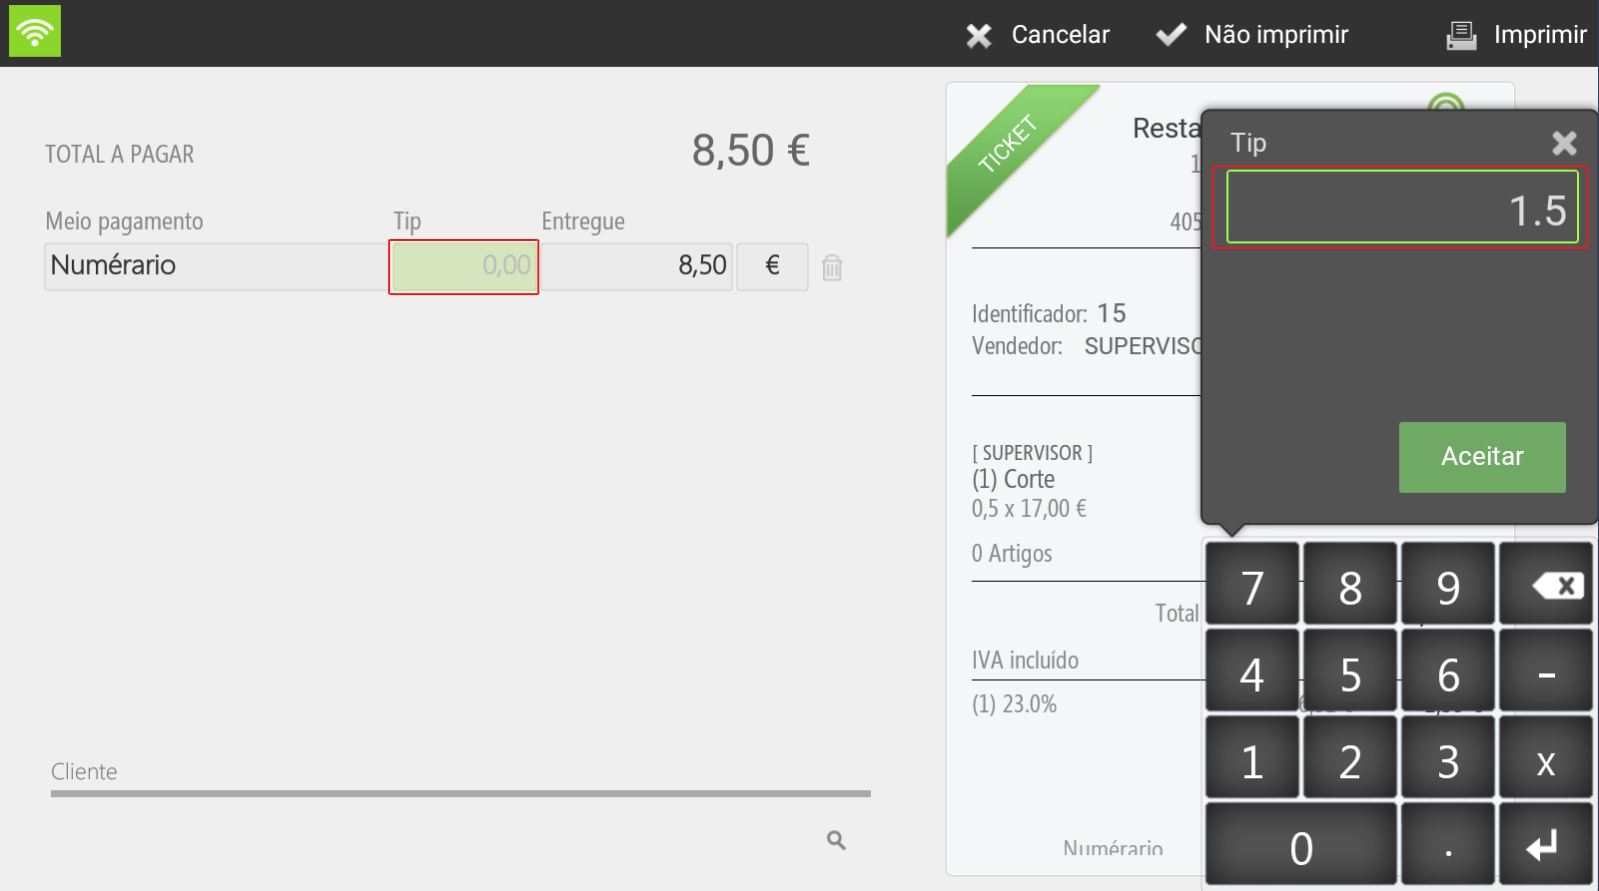Viewport: 1599px width, 891px height.
Task: Tap the keypad enter arrow key
Action: pos(1546,845)
